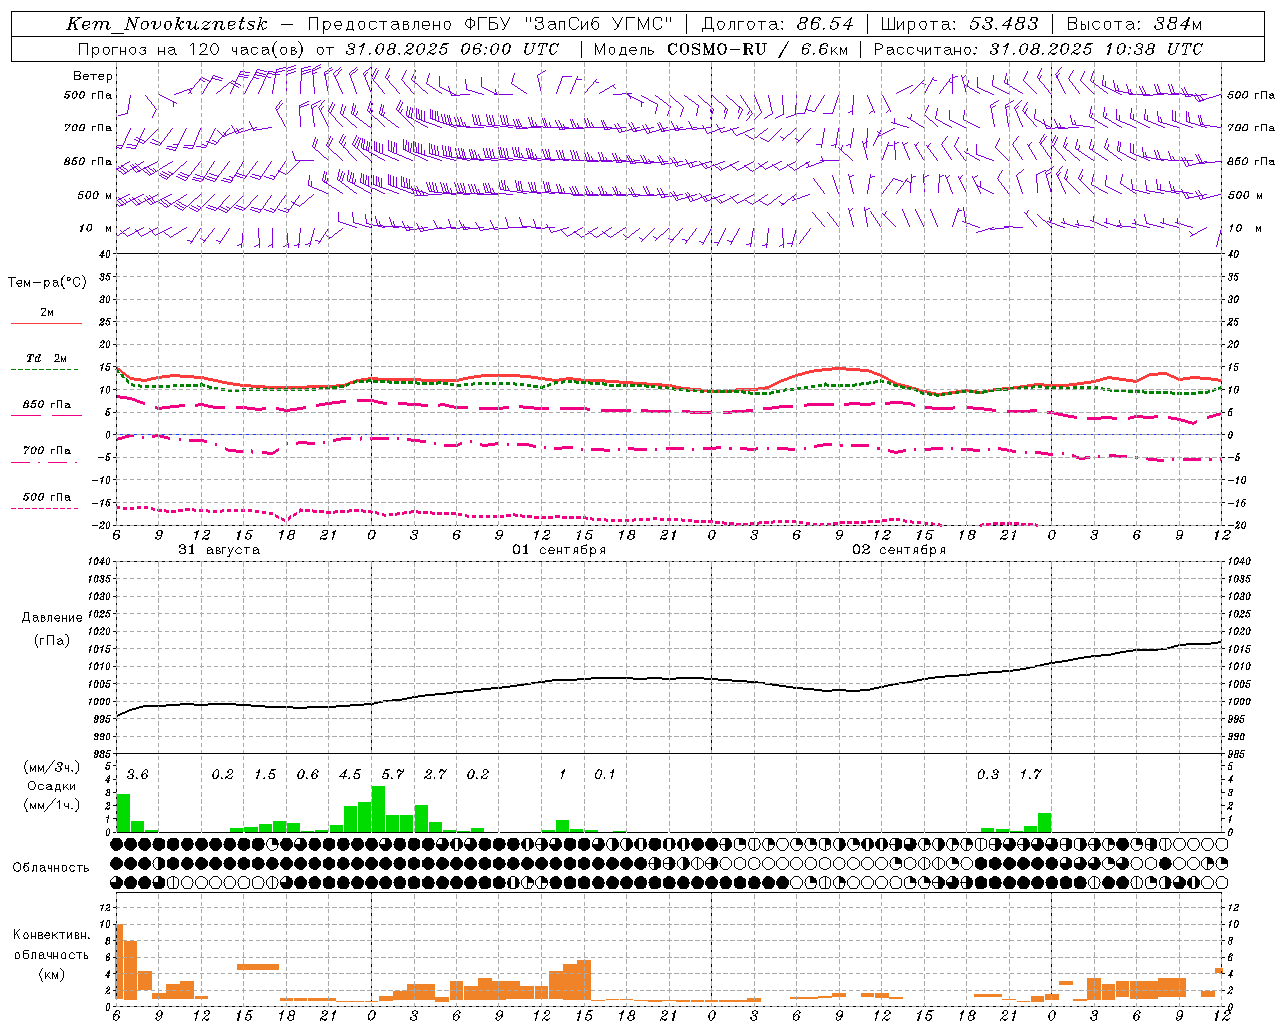The height and width of the screenshot is (1024, 1280).
Task: Click the Долгота: 86.54 header field
Action: tap(777, 24)
